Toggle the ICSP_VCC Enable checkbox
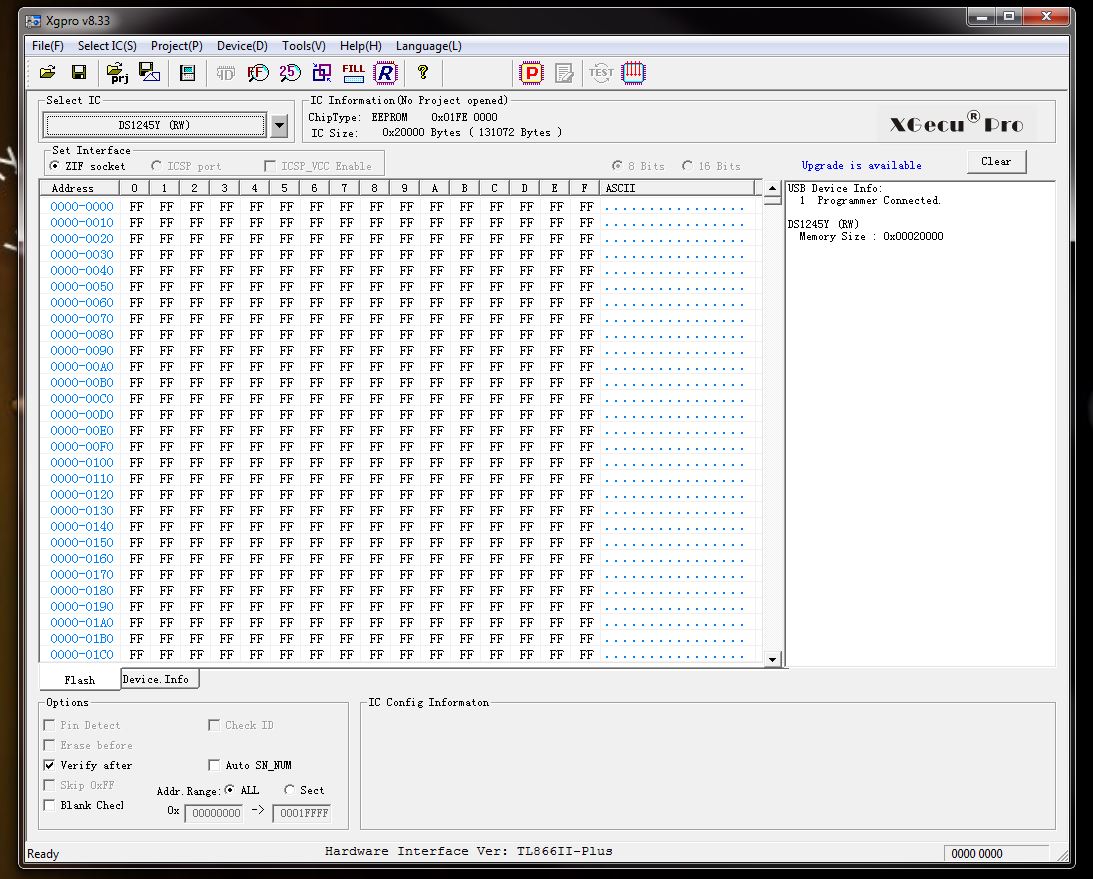 (x=270, y=166)
